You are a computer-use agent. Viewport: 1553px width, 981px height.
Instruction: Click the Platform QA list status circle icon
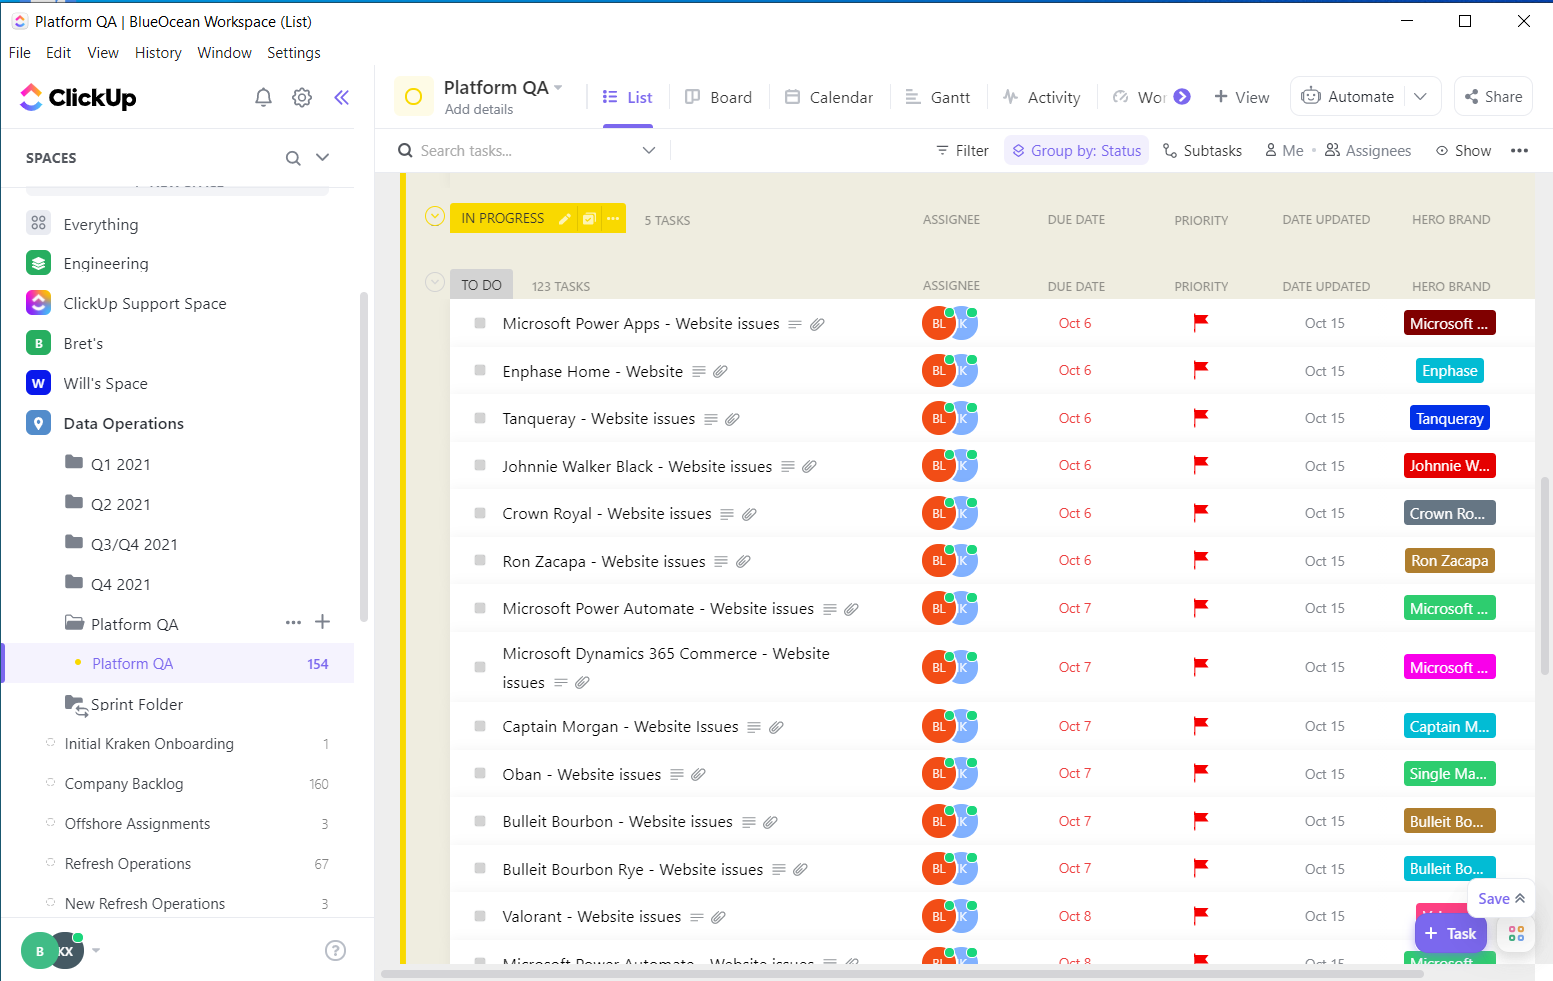(413, 97)
